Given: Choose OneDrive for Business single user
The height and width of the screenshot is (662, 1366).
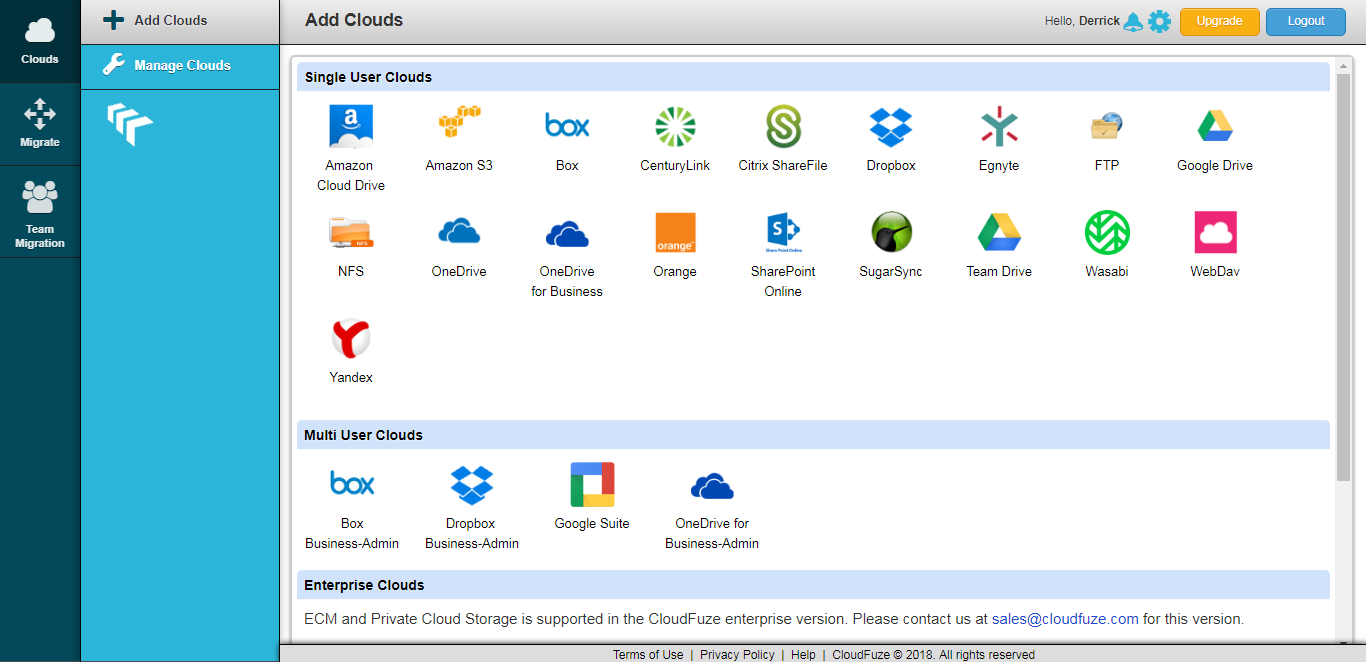Looking at the screenshot, I should click(x=567, y=234).
